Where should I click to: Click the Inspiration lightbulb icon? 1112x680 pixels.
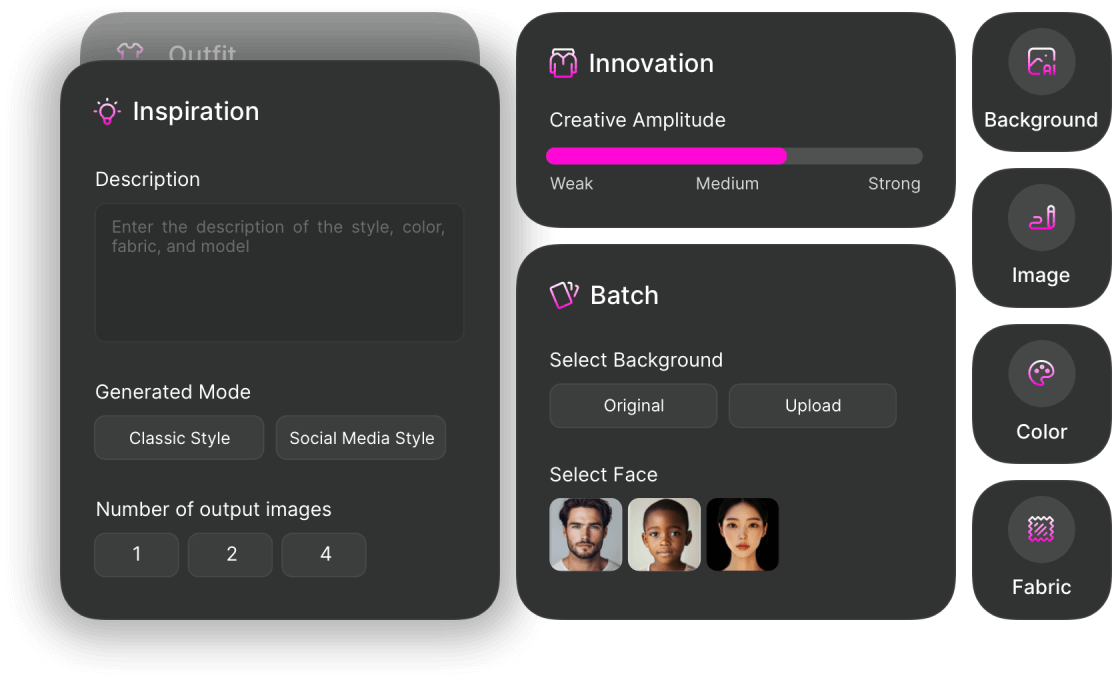pyautogui.click(x=107, y=112)
